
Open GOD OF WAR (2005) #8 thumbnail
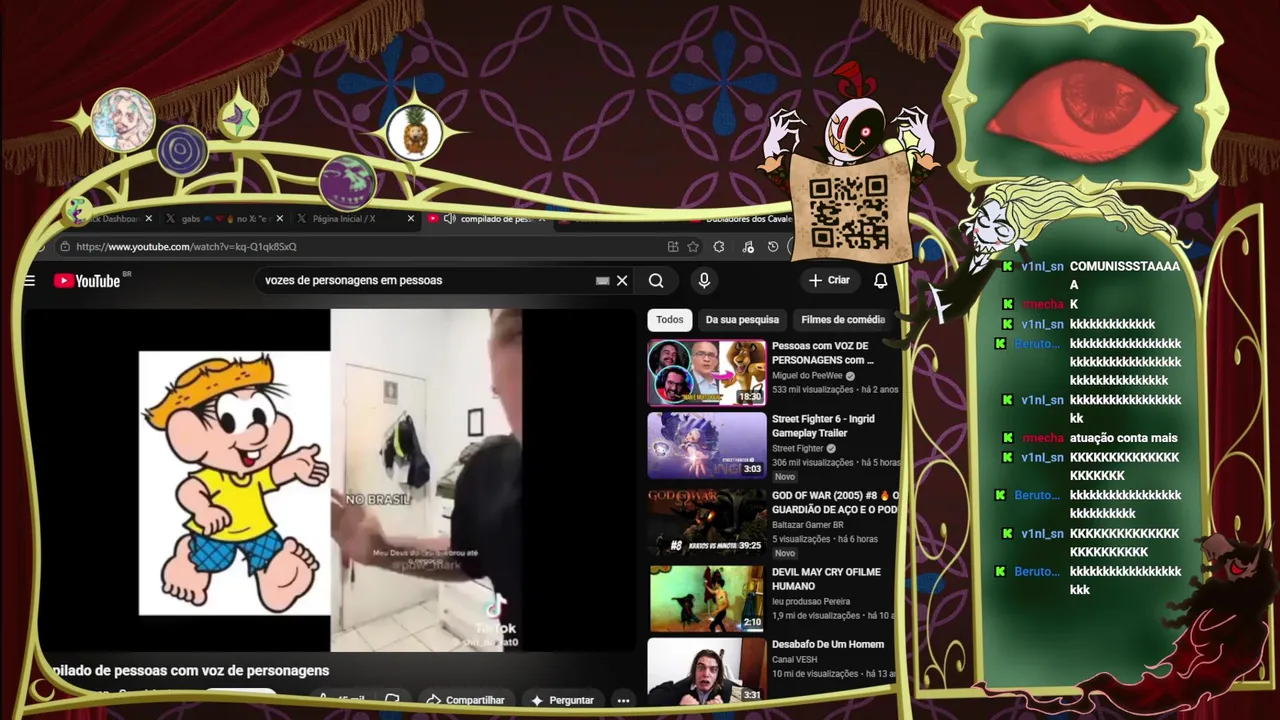[x=707, y=521]
